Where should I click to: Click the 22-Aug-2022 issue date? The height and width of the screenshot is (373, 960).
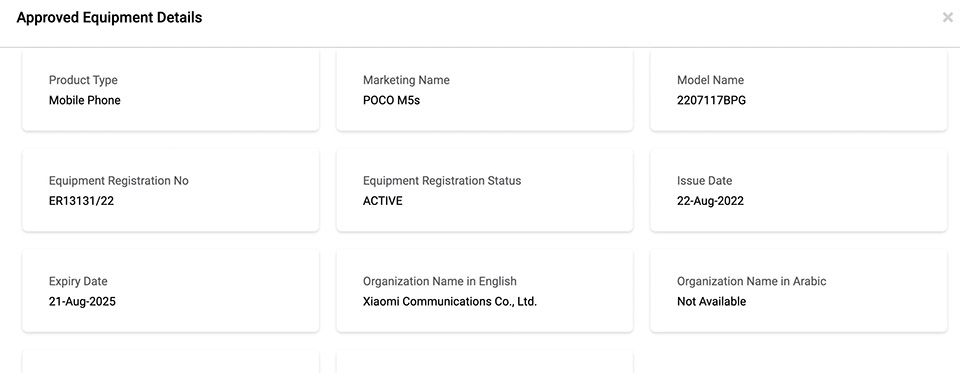click(x=710, y=201)
